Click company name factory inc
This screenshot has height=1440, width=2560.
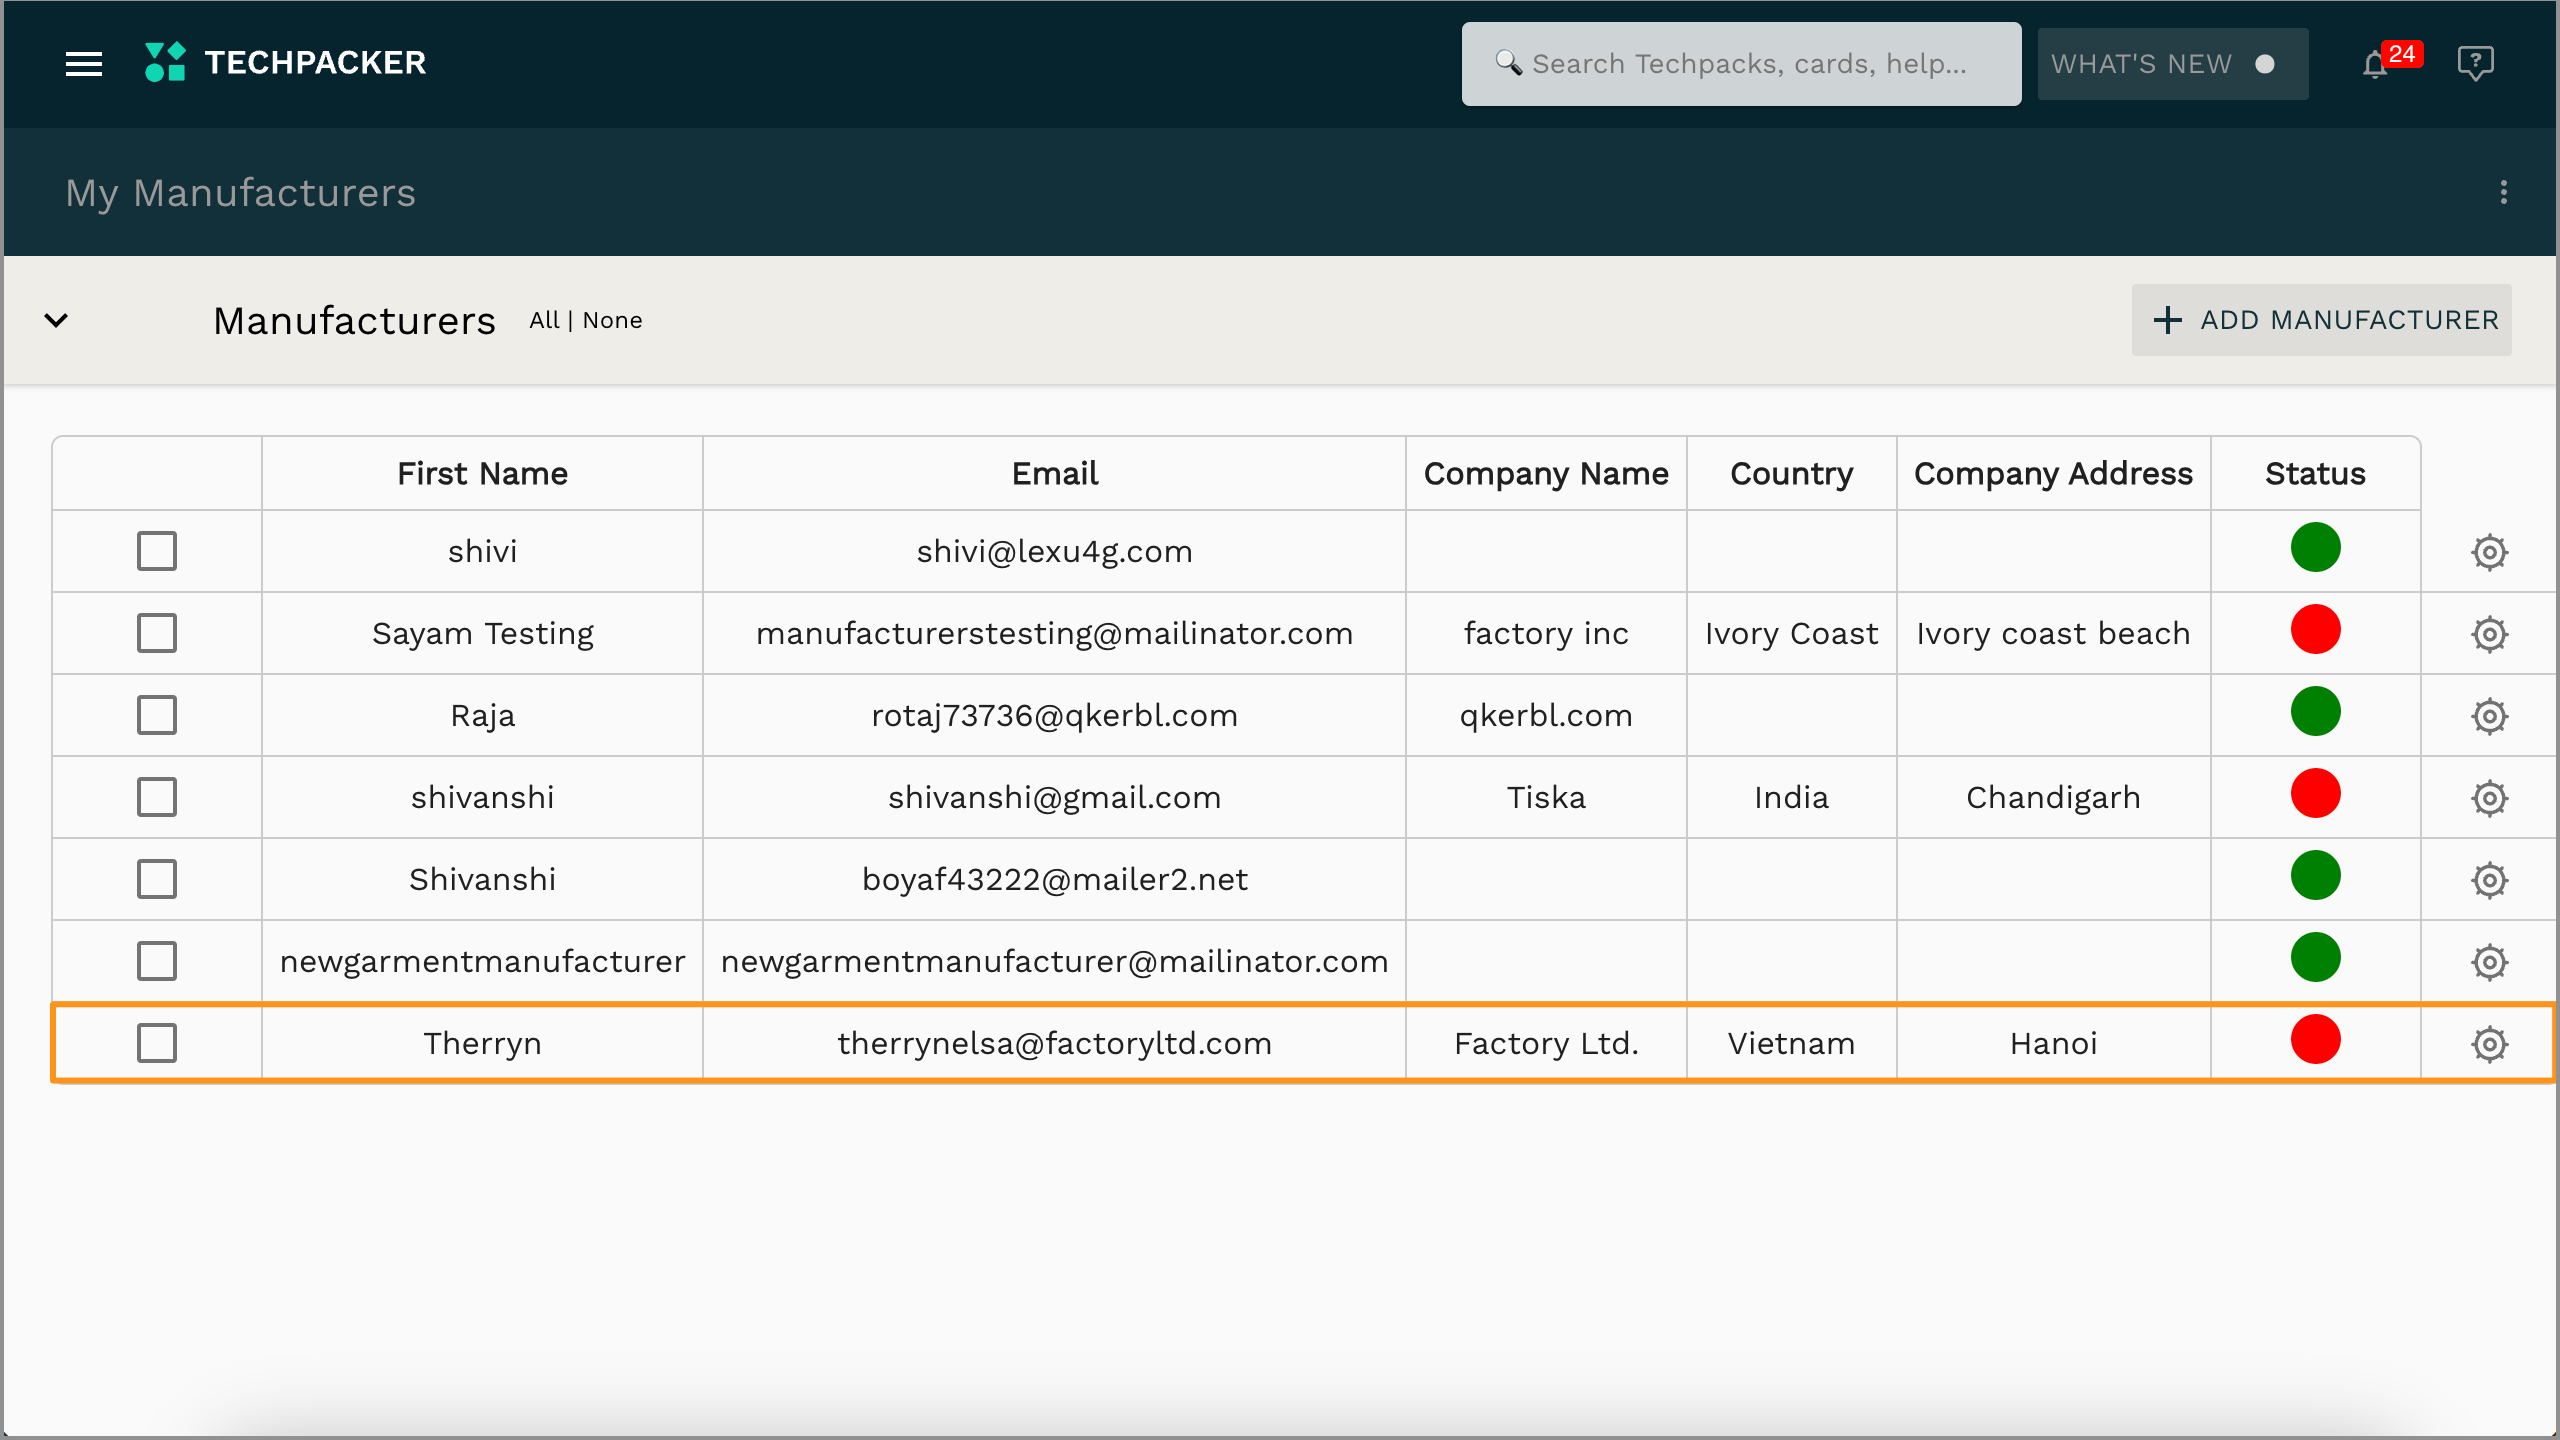(x=1546, y=633)
